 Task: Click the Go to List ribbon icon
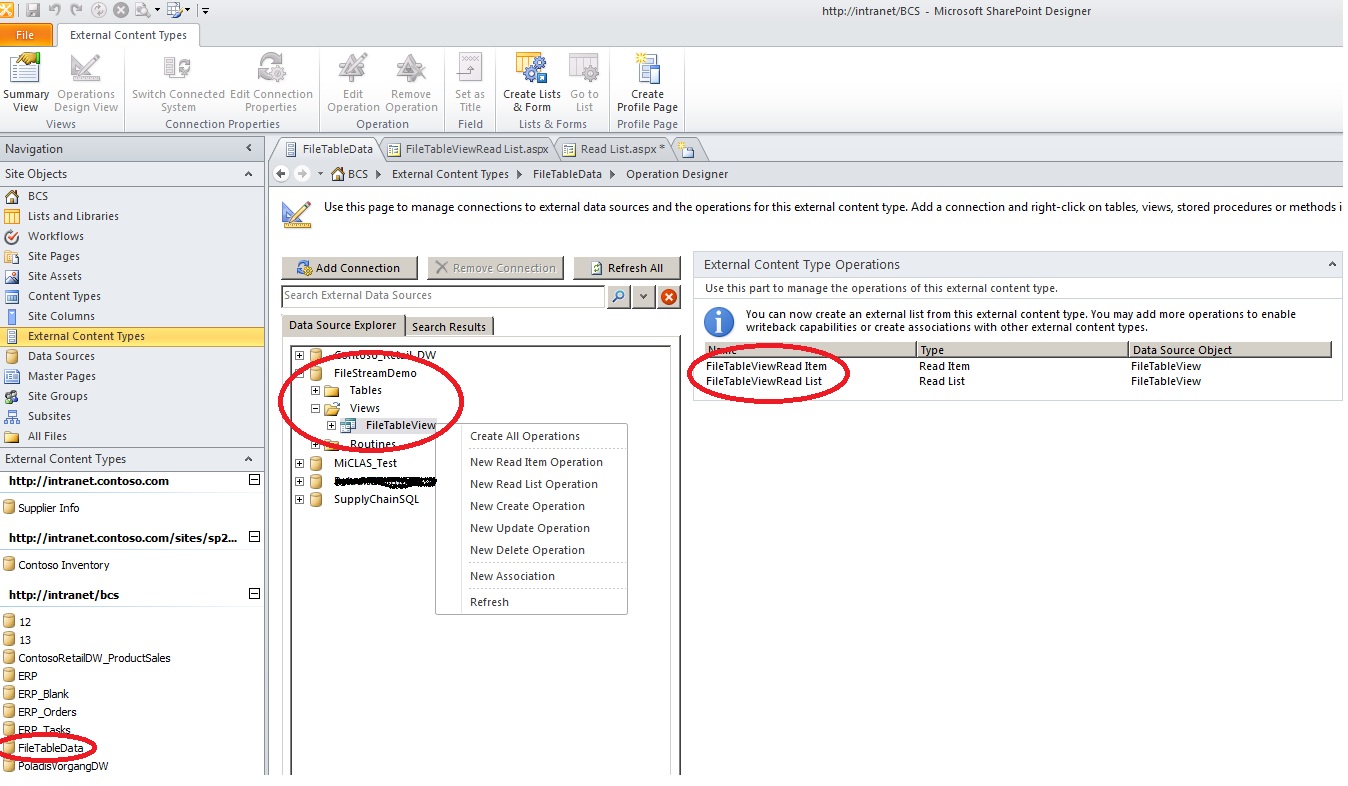coord(584,84)
